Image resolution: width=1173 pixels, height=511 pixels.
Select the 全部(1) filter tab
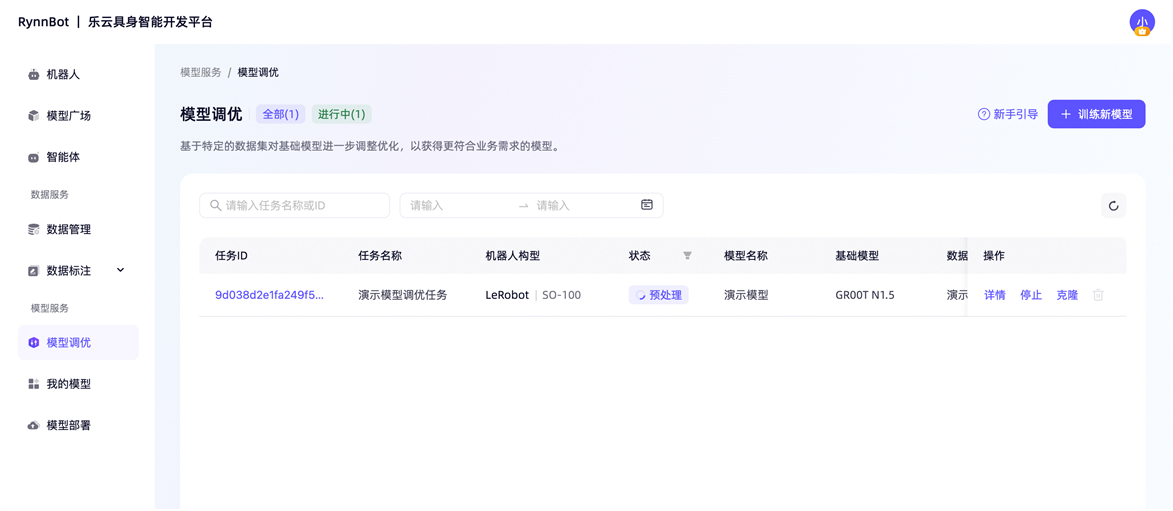[281, 114]
